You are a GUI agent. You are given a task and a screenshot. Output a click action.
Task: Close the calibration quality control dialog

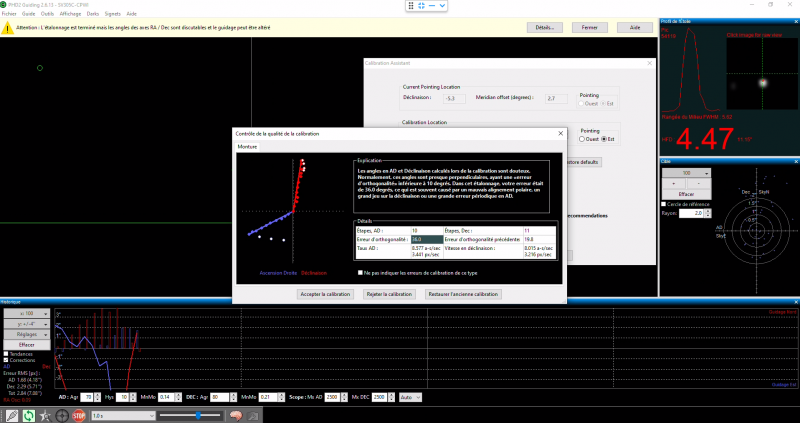(560, 133)
